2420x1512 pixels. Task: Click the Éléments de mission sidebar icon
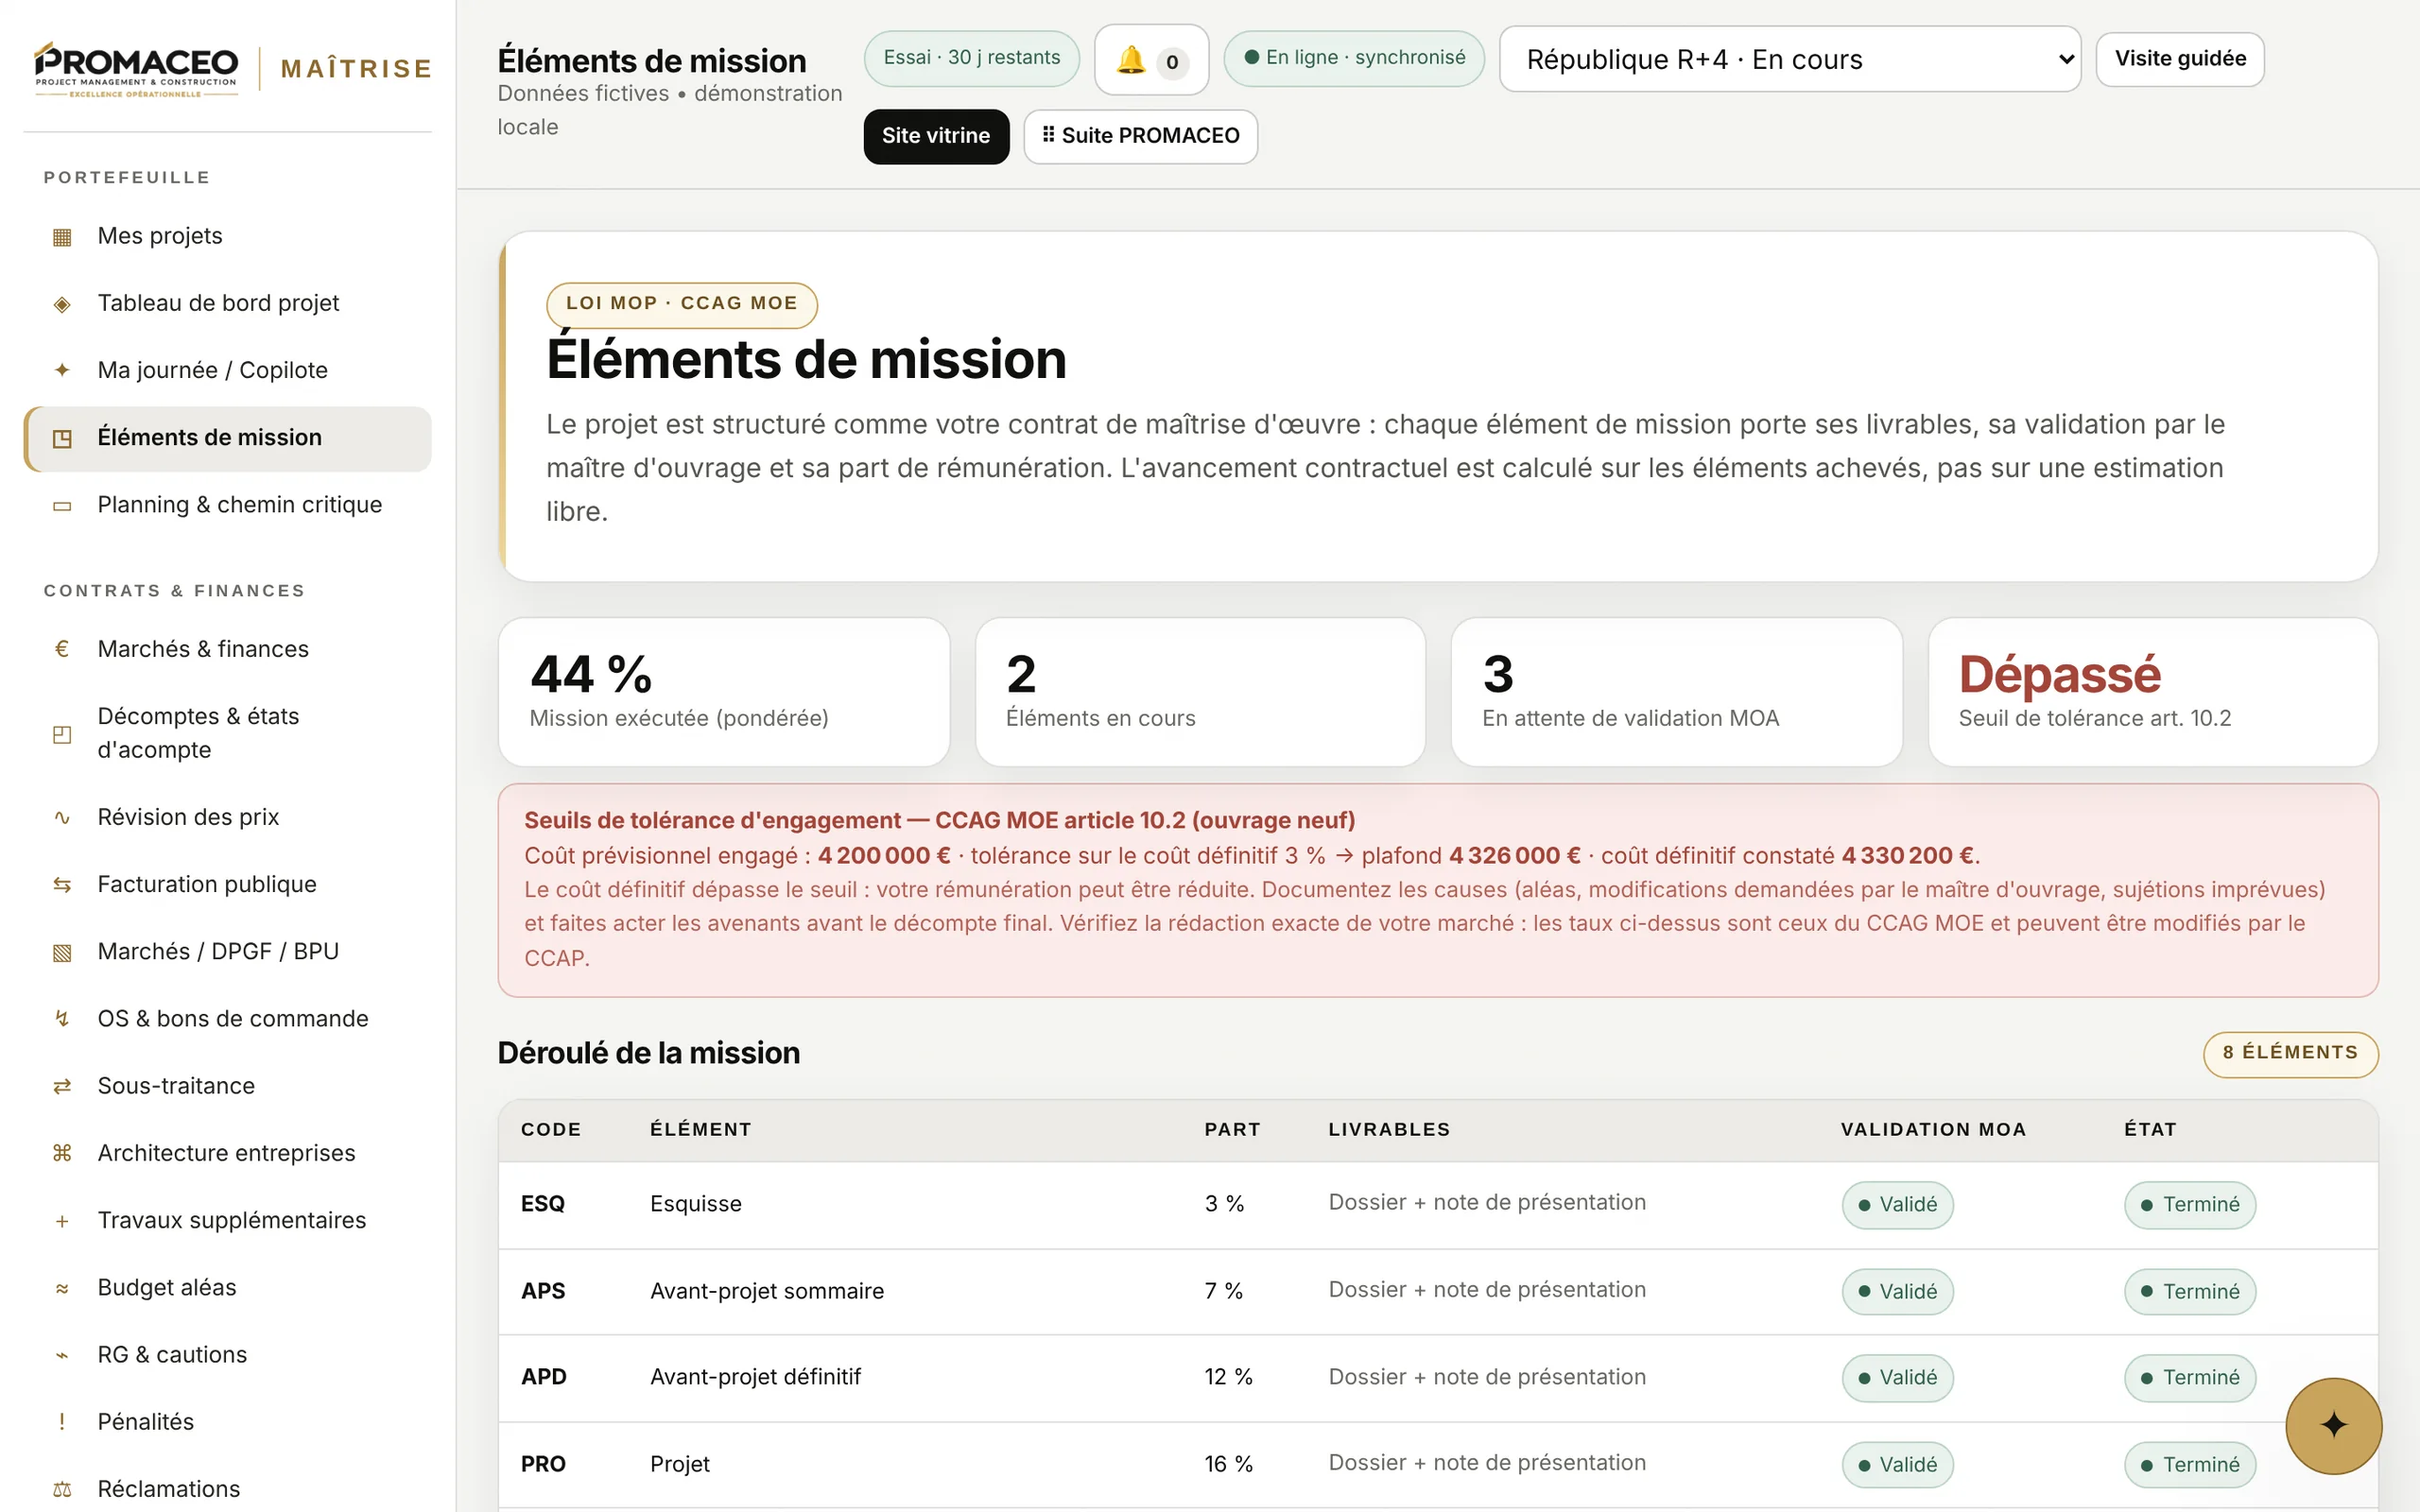[62, 438]
